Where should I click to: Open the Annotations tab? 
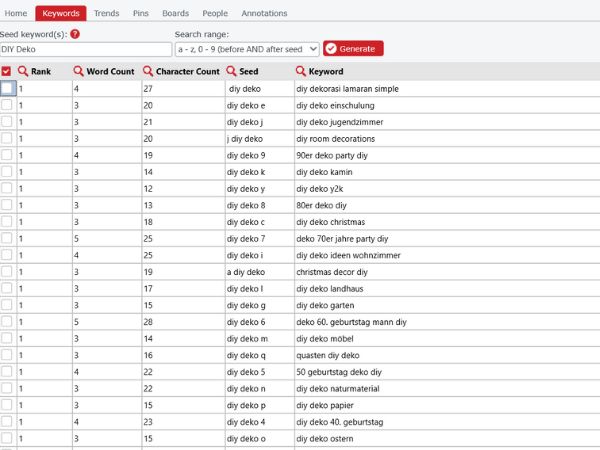pyautogui.click(x=264, y=13)
